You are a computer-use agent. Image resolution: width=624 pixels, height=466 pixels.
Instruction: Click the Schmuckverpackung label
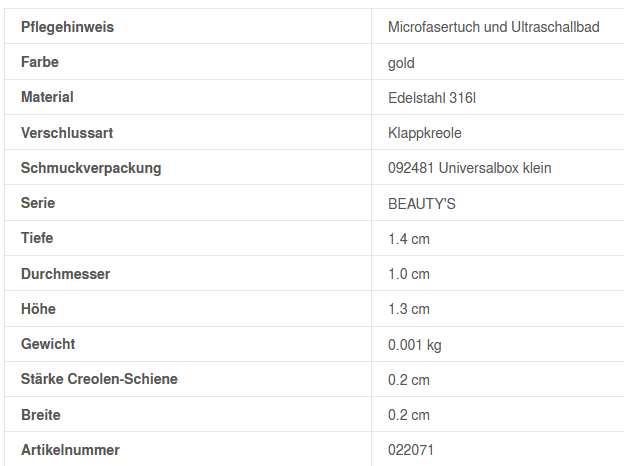coord(91,168)
